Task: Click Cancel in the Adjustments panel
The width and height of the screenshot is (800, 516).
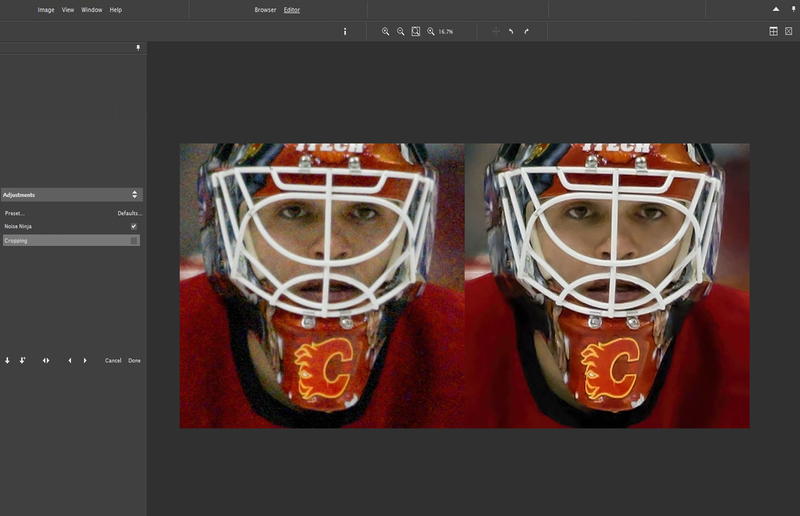Action: pyautogui.click(x=113, y=360)
